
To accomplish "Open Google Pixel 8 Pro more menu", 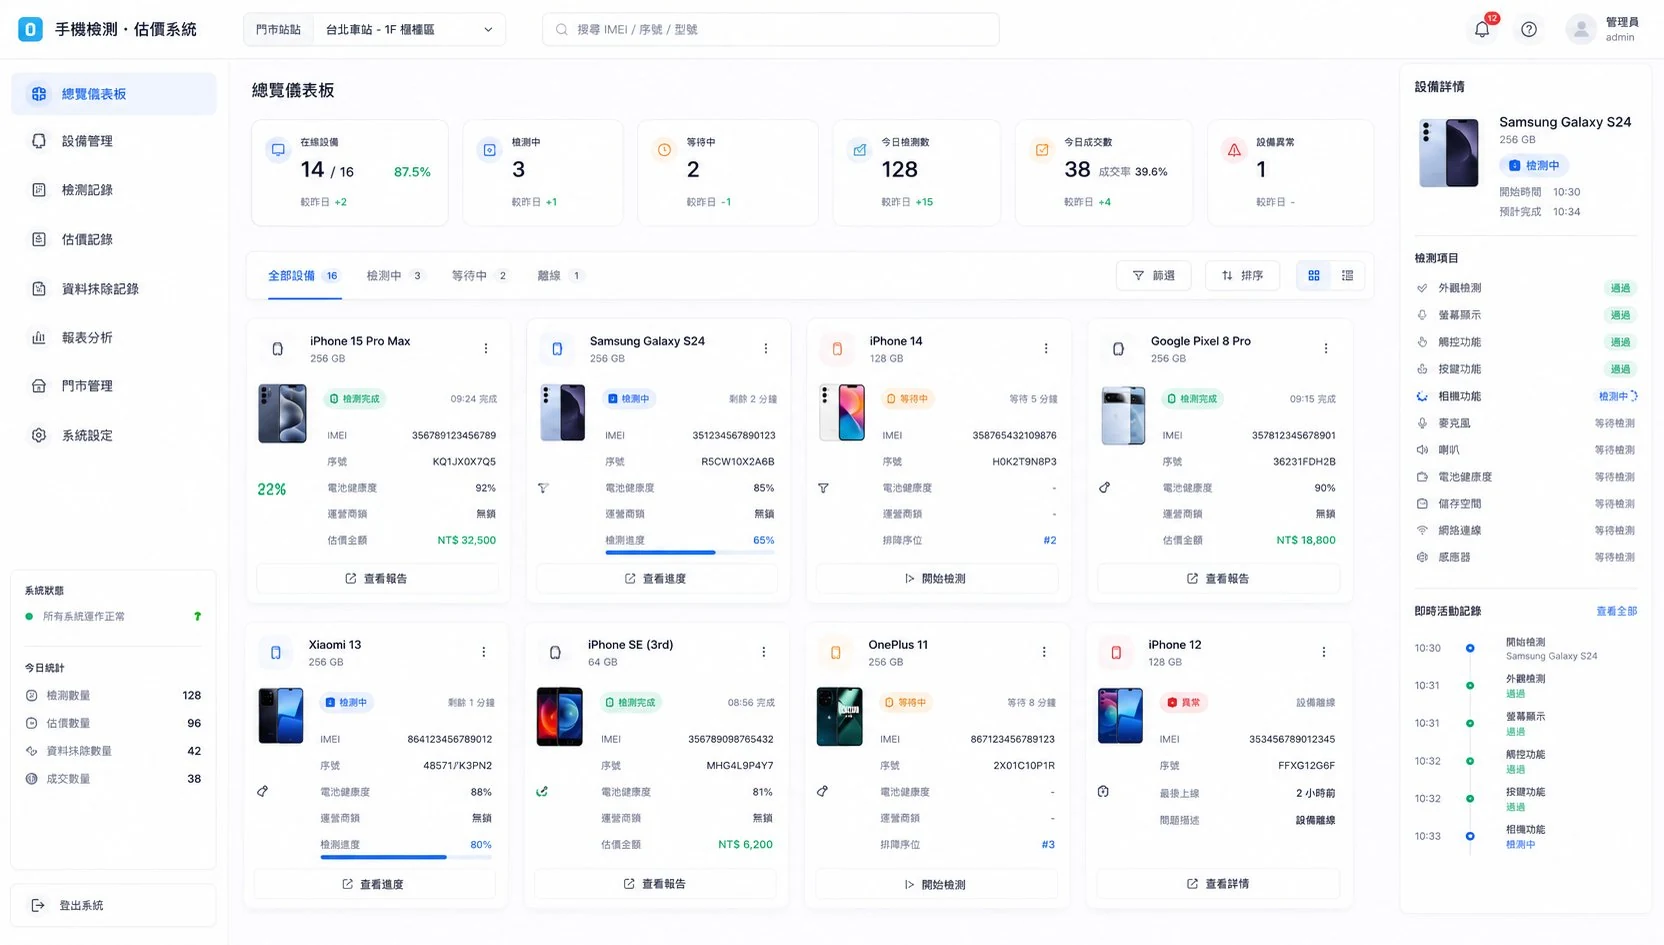I will (1326, 349).
